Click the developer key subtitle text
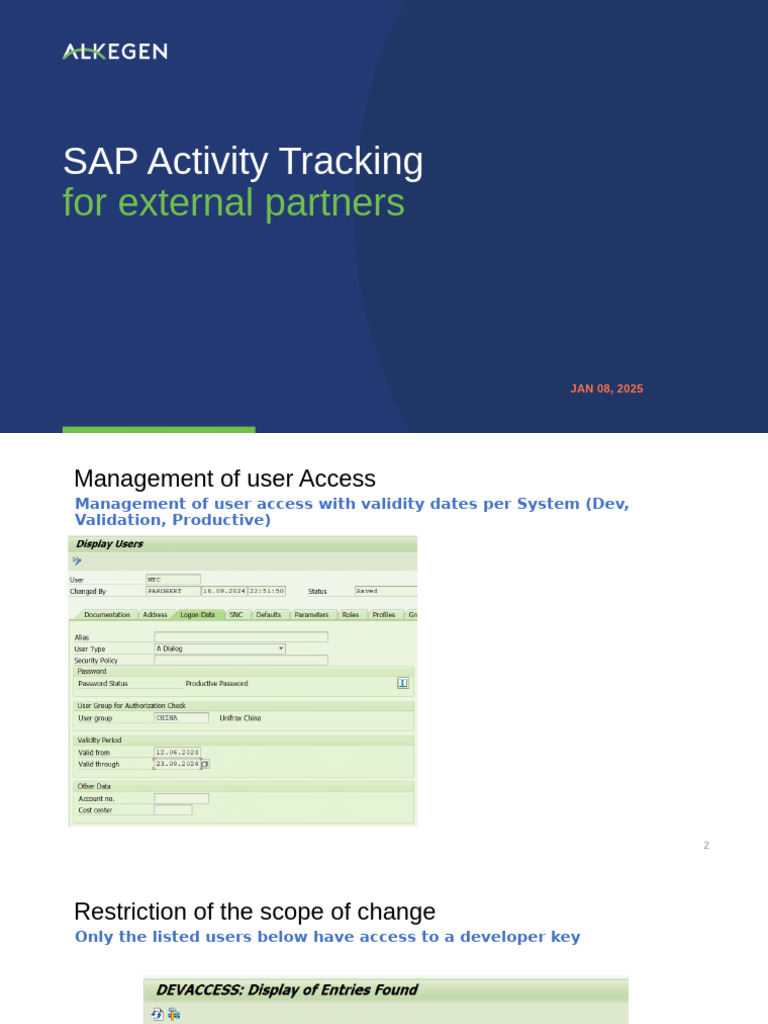This screenshot has width=768, height=1024. coord(327,936)
